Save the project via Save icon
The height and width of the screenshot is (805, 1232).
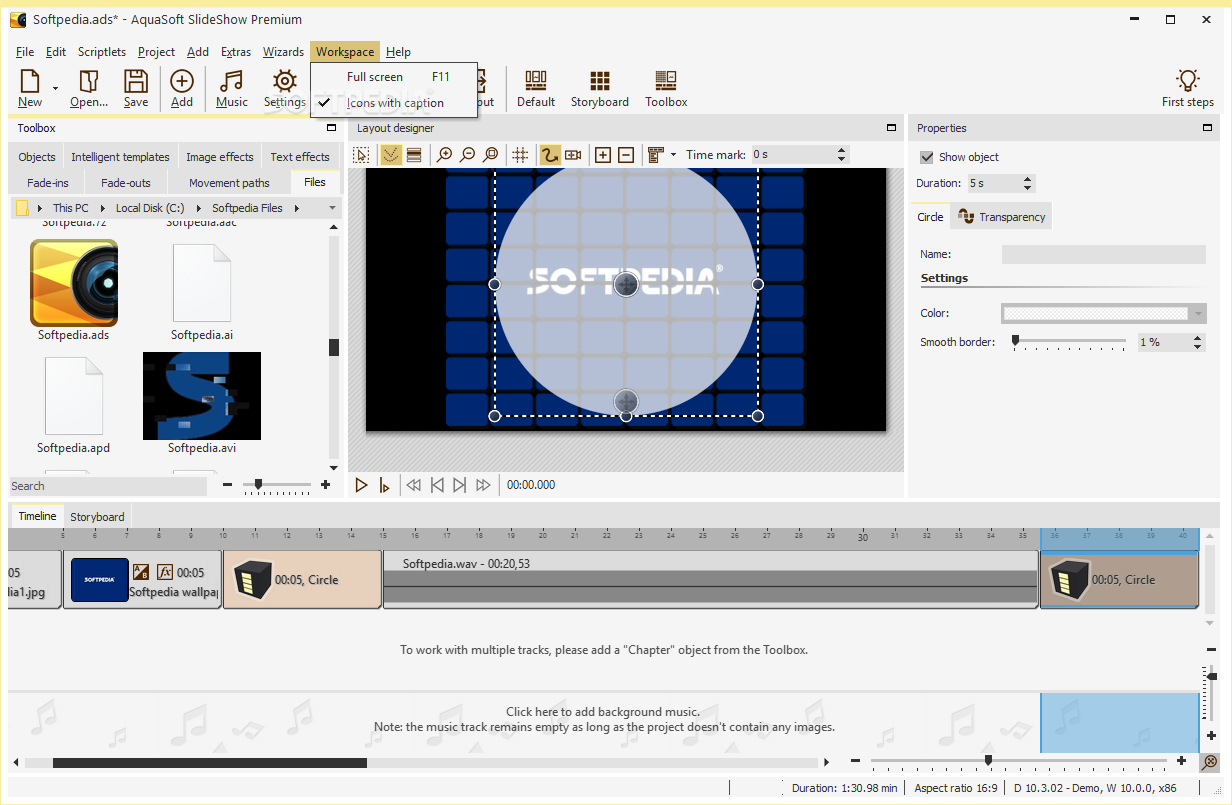tap(136, 88)
